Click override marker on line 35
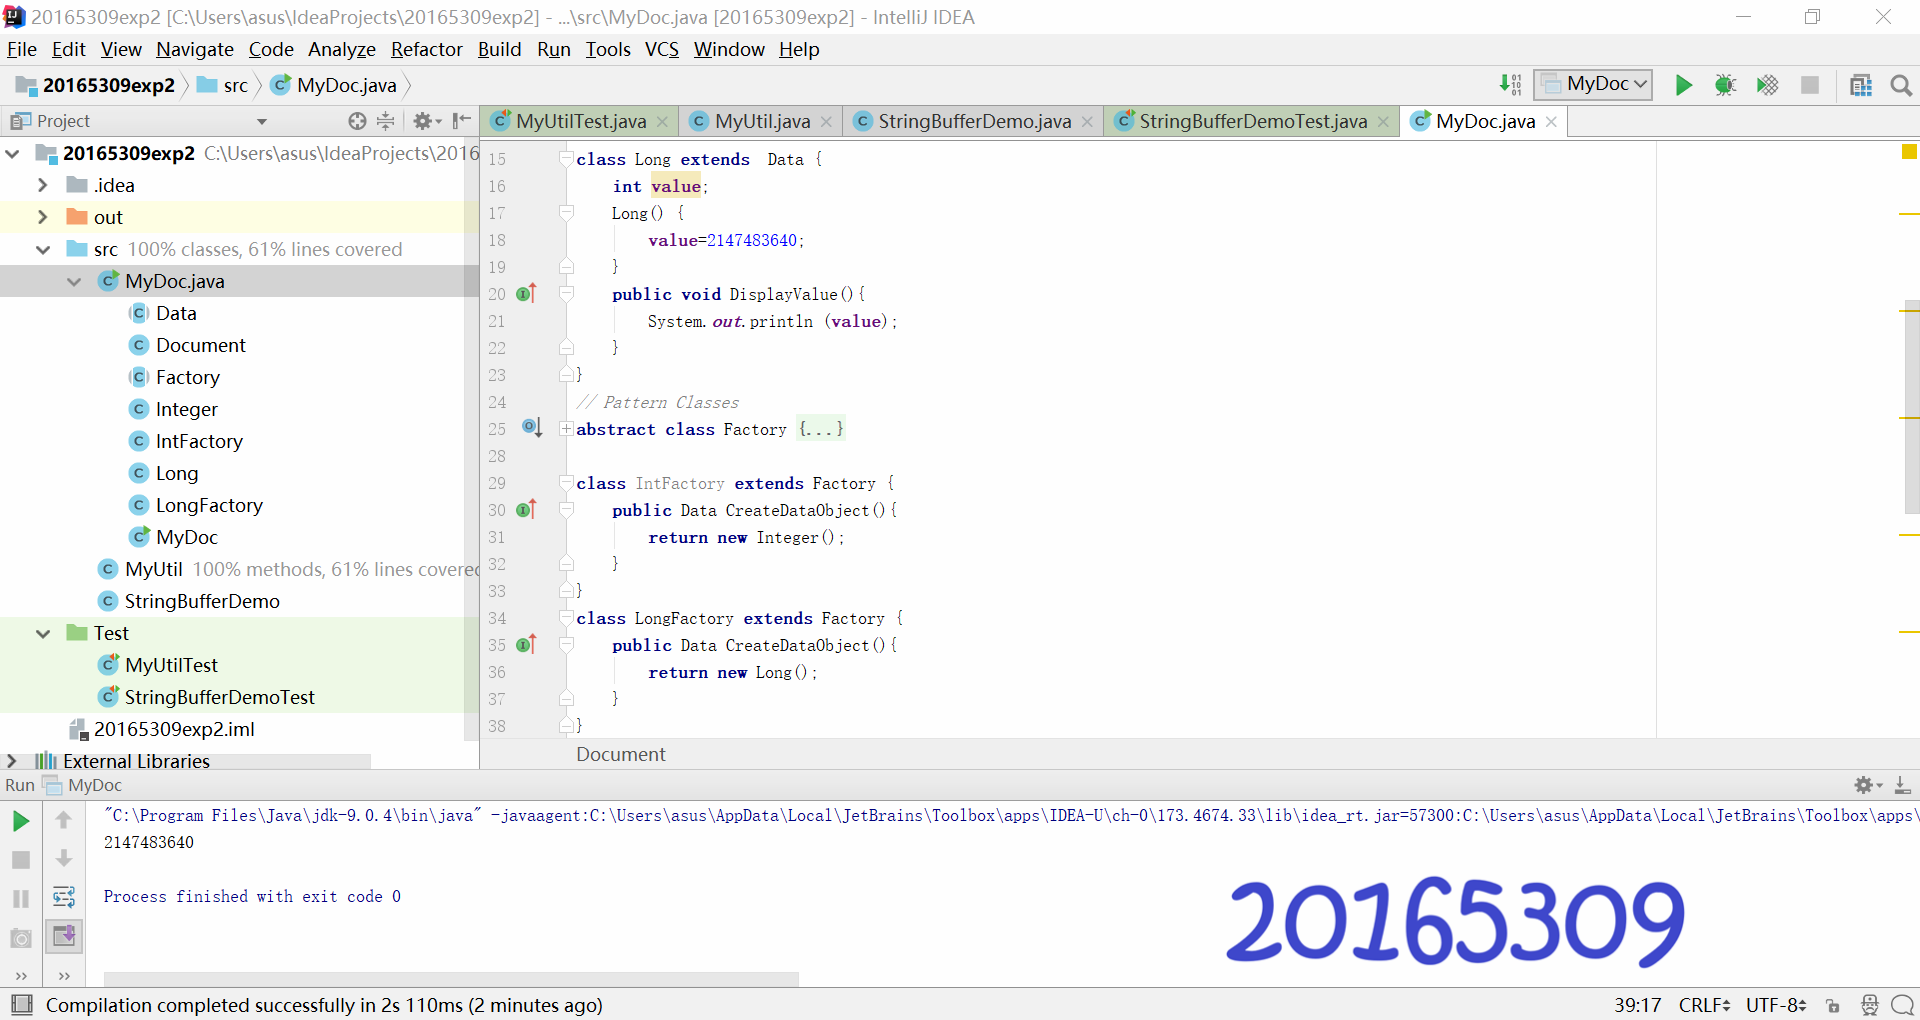1920x1020 pixels. pyautogui.click(x=526, y=645)
